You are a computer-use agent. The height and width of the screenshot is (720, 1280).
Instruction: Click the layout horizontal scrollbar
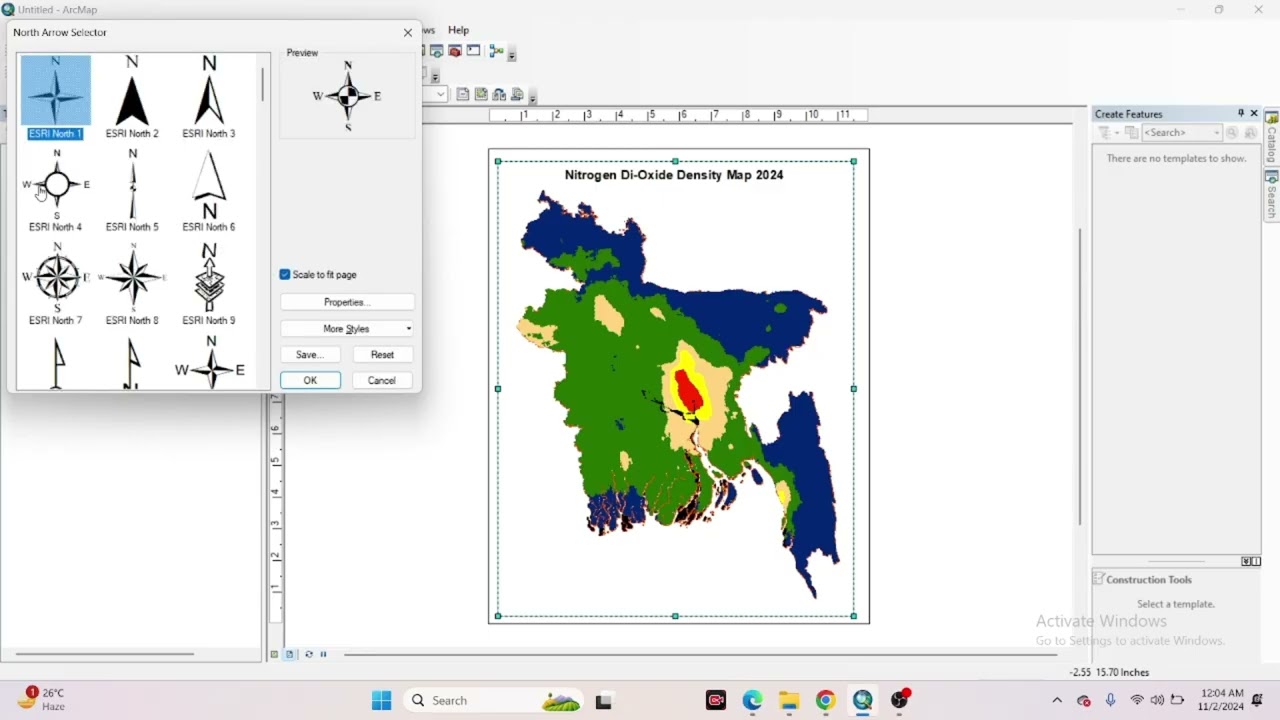click(700, 655)
